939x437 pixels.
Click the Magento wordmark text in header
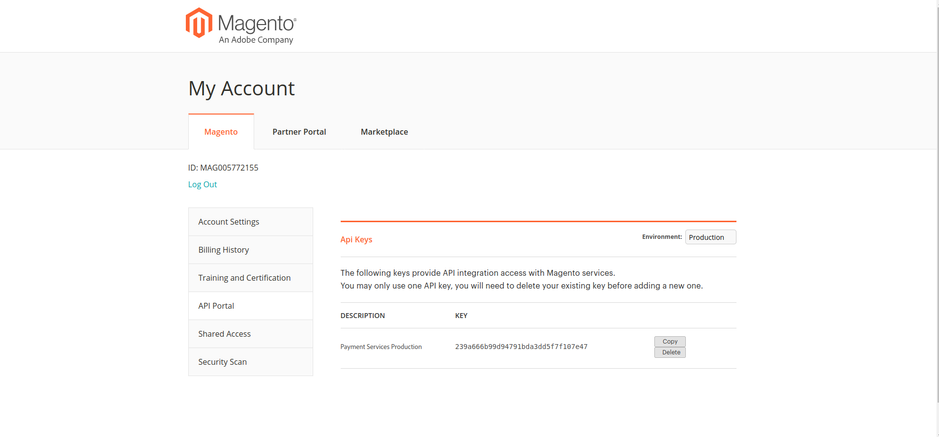[x=257, y=23]
